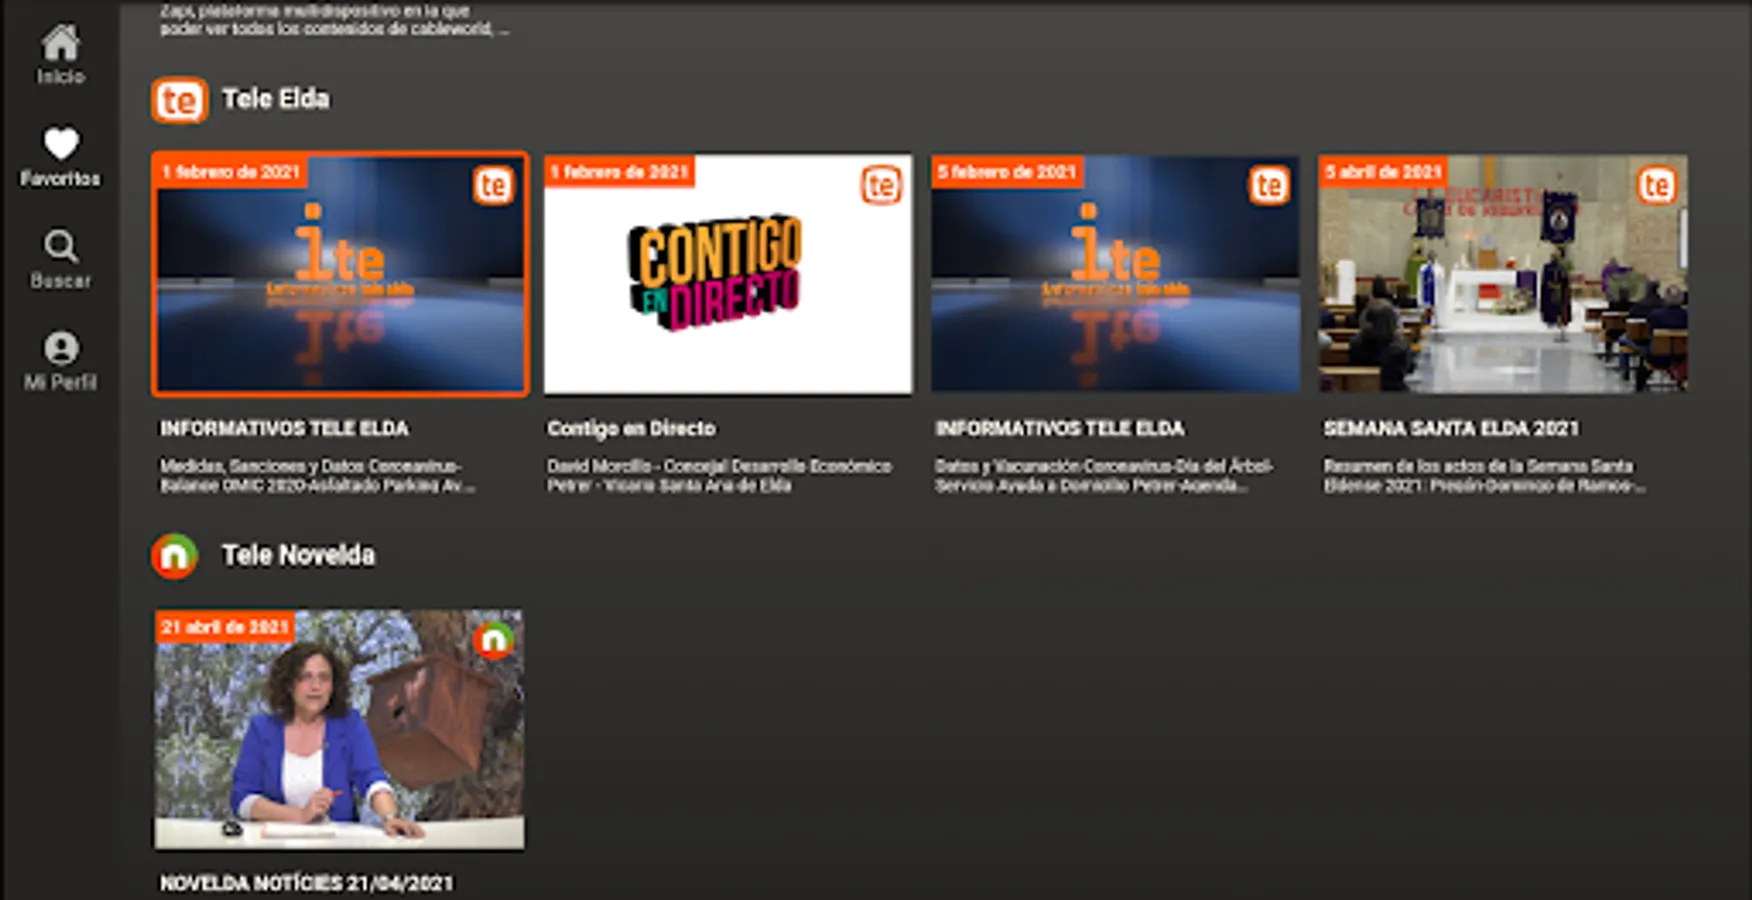Click te badge on the highlighted 1 febrero Informativos thumbnail

[493, 186]
